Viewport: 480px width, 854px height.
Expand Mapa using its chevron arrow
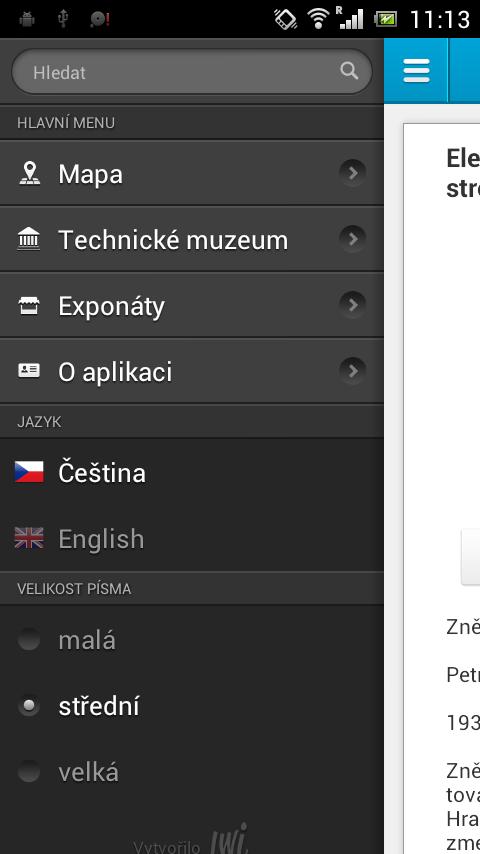click(x=352, y=173)
